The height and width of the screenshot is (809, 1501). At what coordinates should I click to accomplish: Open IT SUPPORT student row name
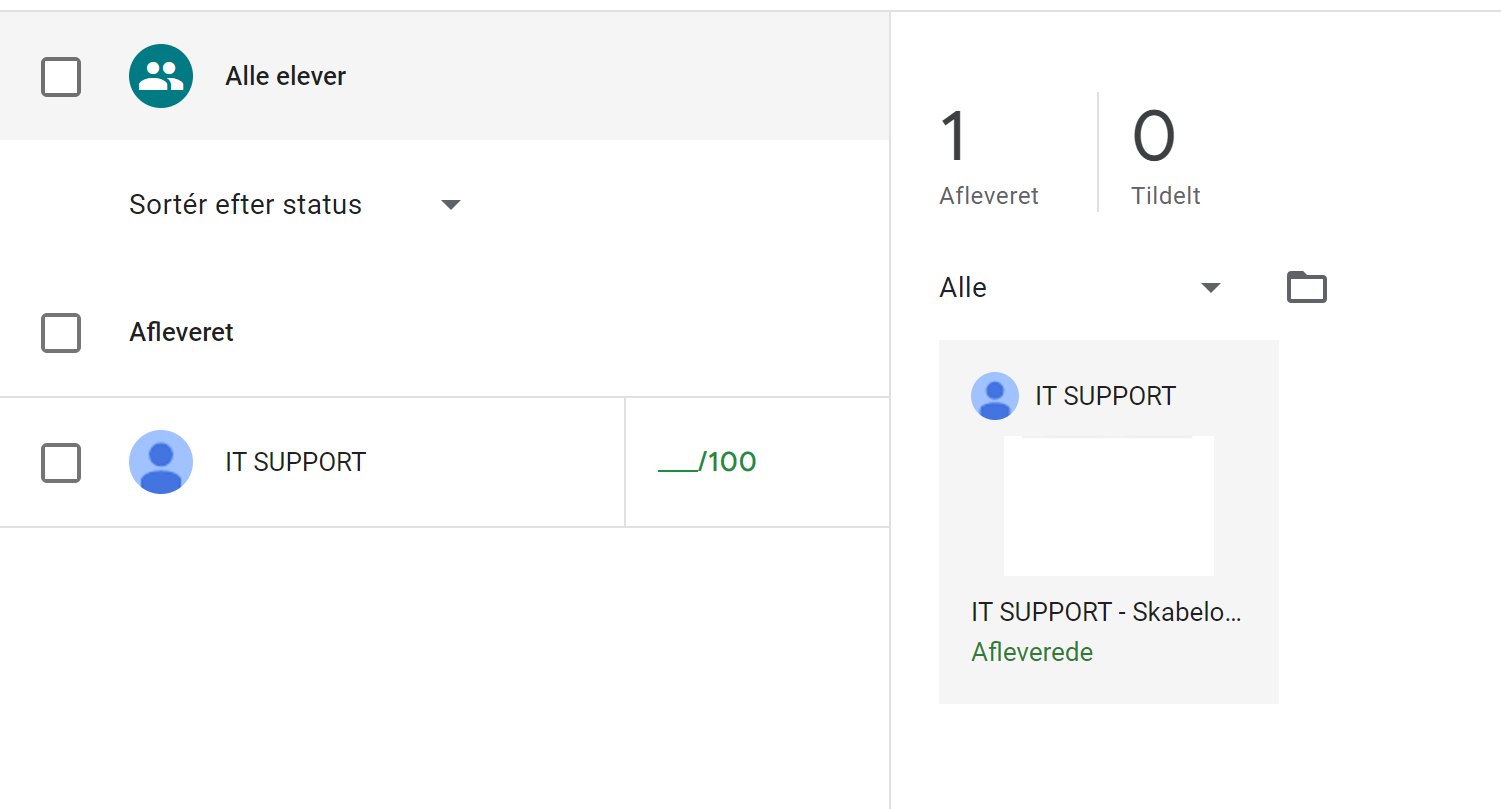pyautogui.click(x=295, y=462)
